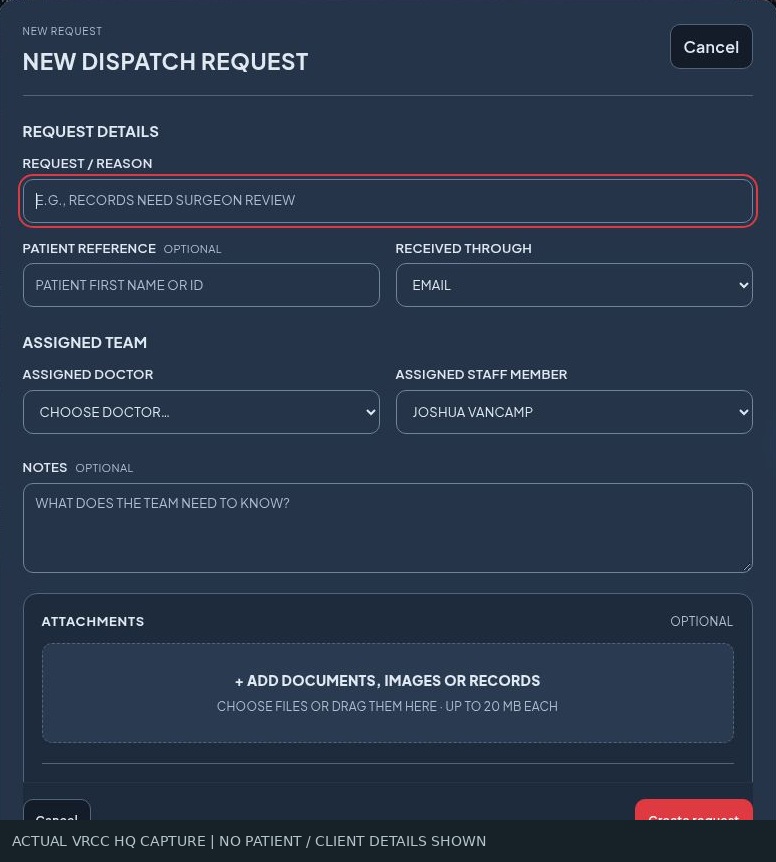Focus the Request / Reason input field
Image resolution: width=776 pixels, height=862 pixels.
[x=387, y=201]
